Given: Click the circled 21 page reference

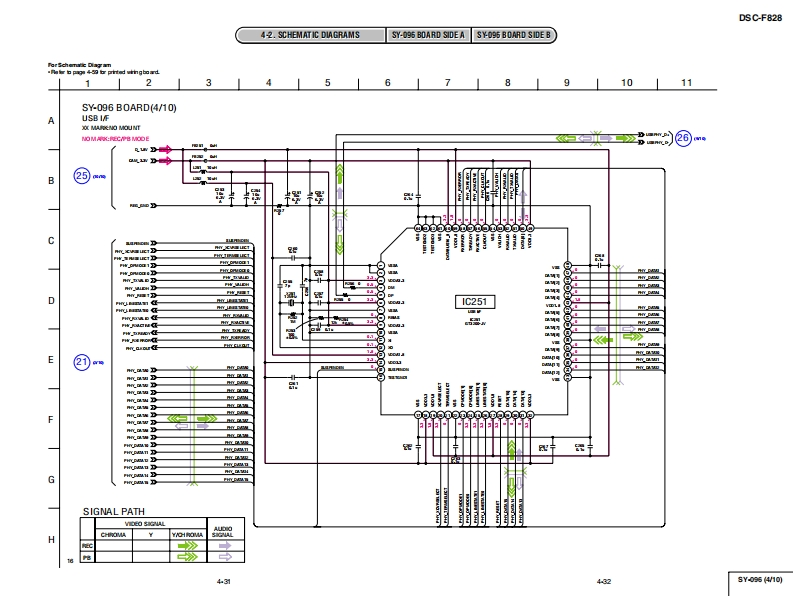Looking at the screenshot, I should coord(82,362).
